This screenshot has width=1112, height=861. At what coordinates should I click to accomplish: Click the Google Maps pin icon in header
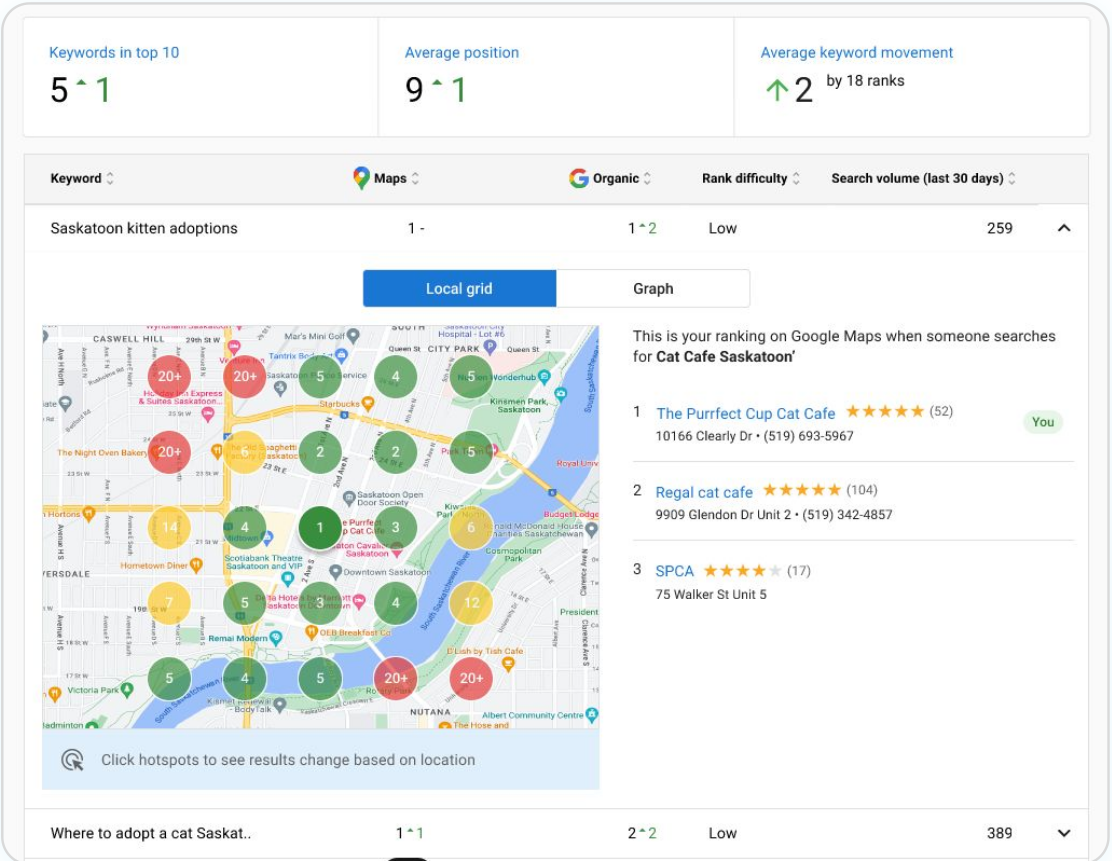(362, 178)
